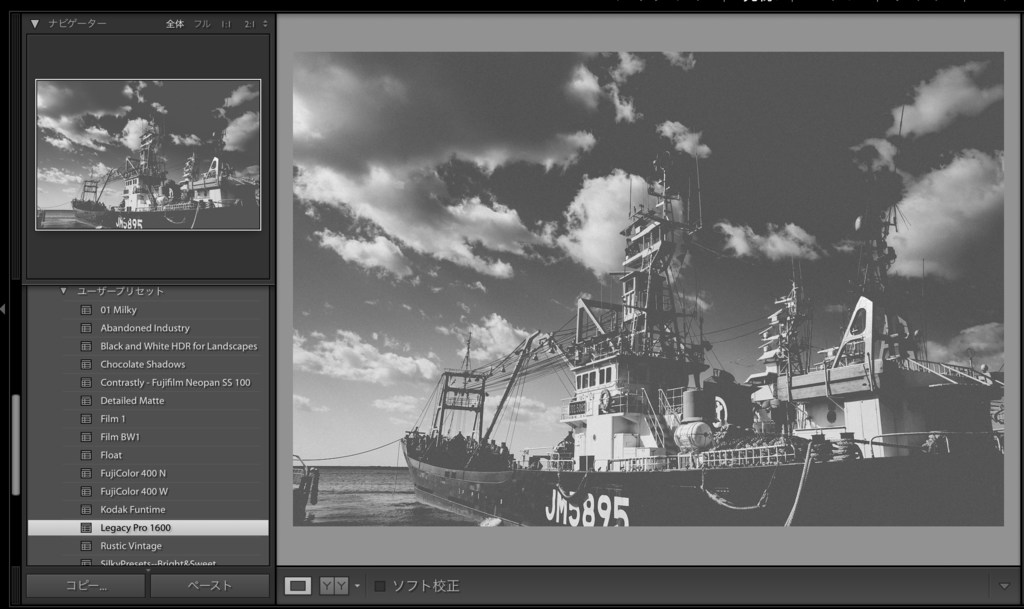Set navigator zoom to 全体
The width and height of the screenshot is (1024, 609).
coord(174,24)
